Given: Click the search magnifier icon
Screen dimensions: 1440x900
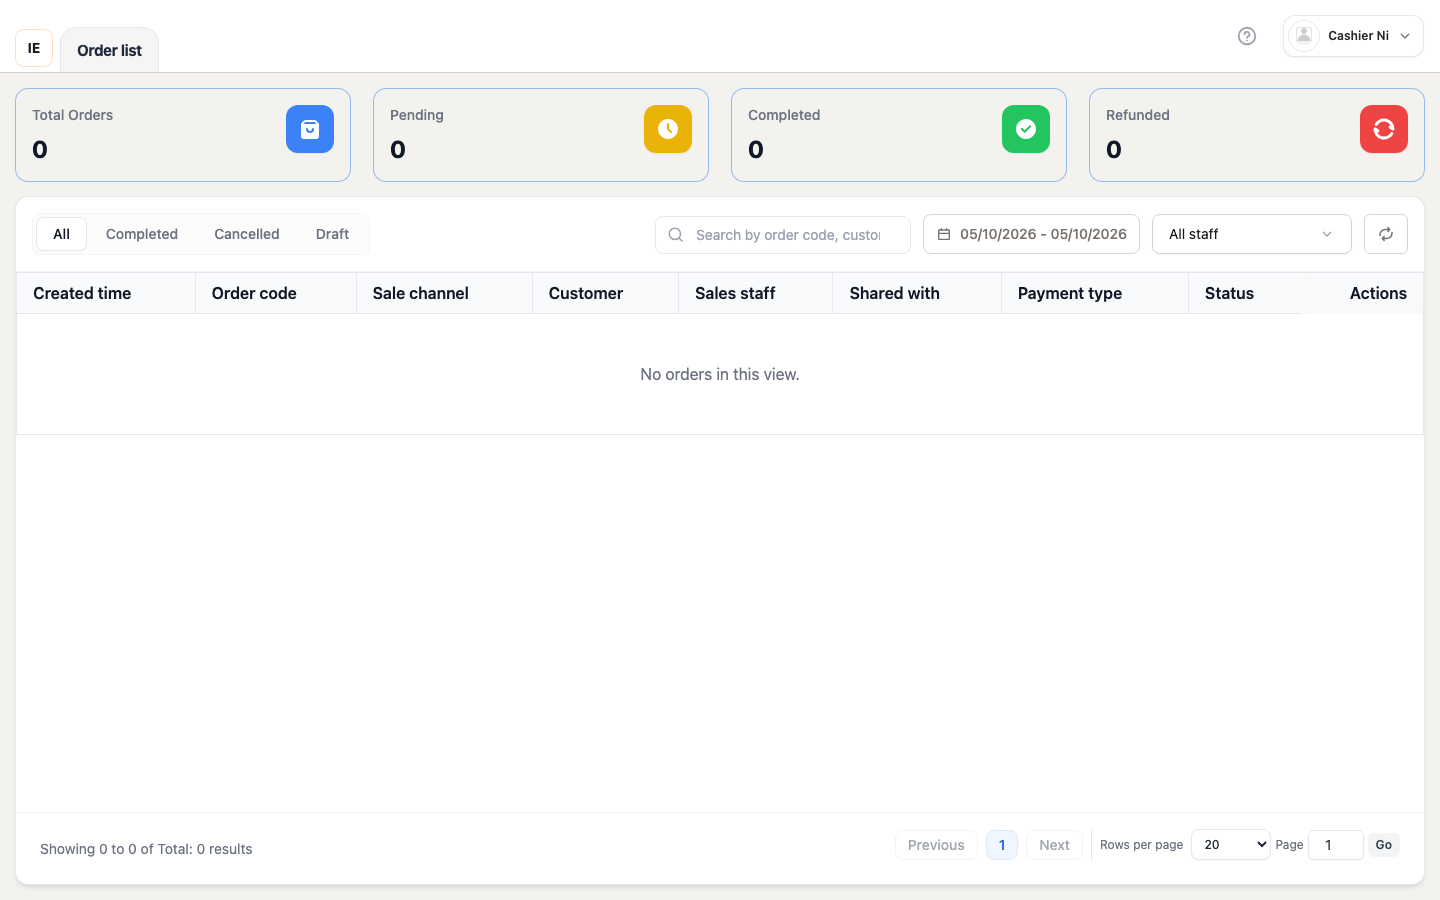Looking at the screenshot, I should tap(676, 235).
